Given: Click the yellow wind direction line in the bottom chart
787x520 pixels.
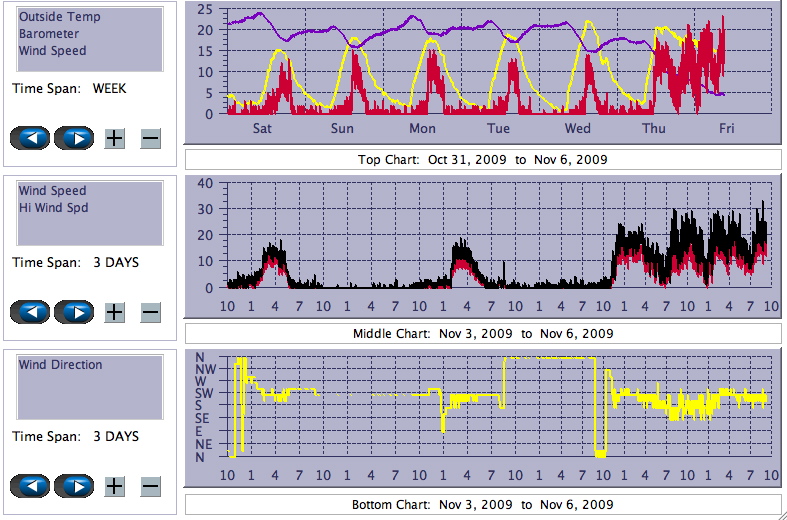Looking at the screenshot, I should click(x=550, y=358).
